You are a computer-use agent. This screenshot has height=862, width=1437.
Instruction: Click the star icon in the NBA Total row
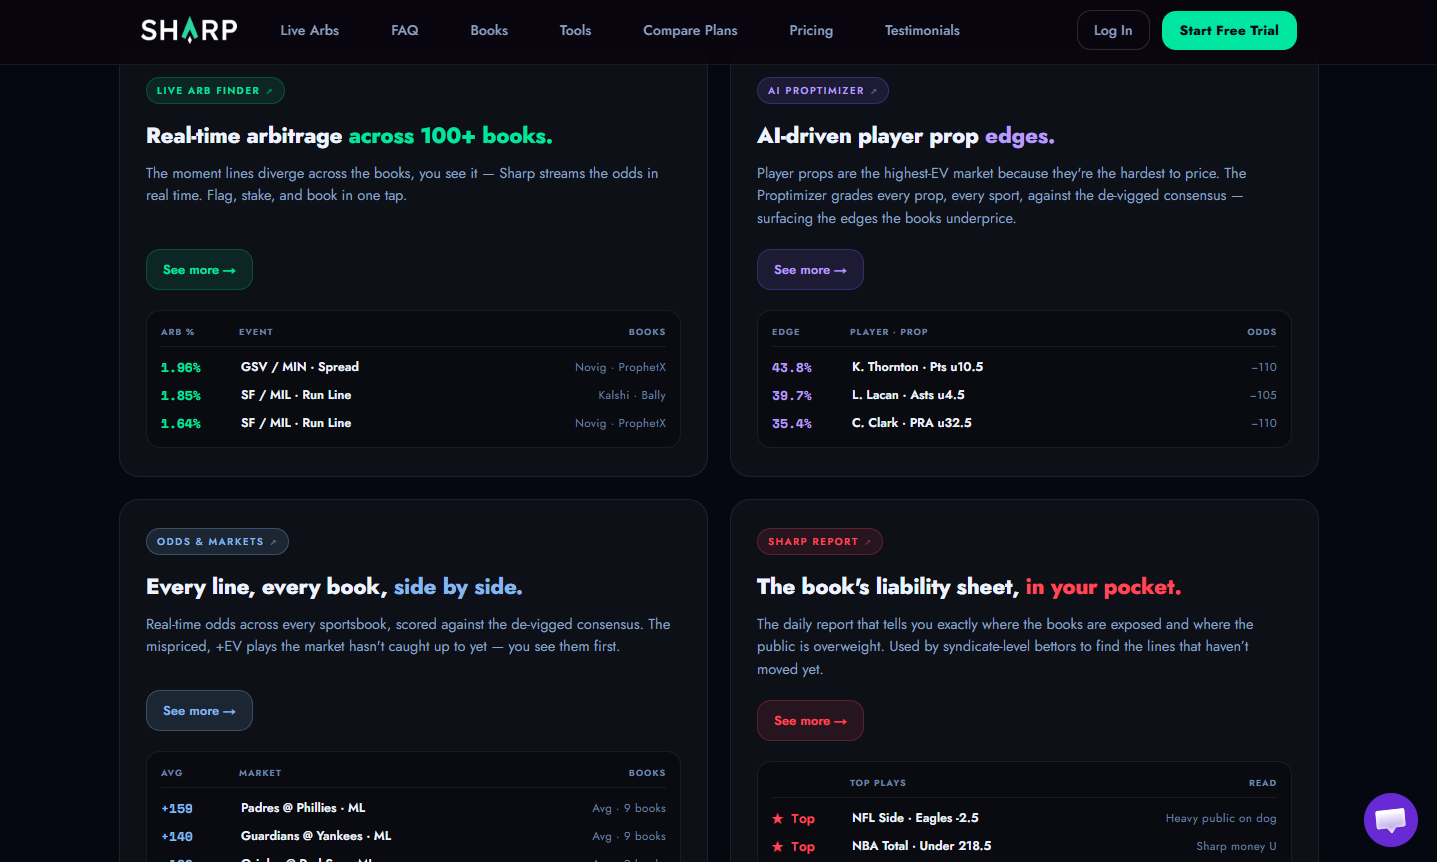(777, 847)
